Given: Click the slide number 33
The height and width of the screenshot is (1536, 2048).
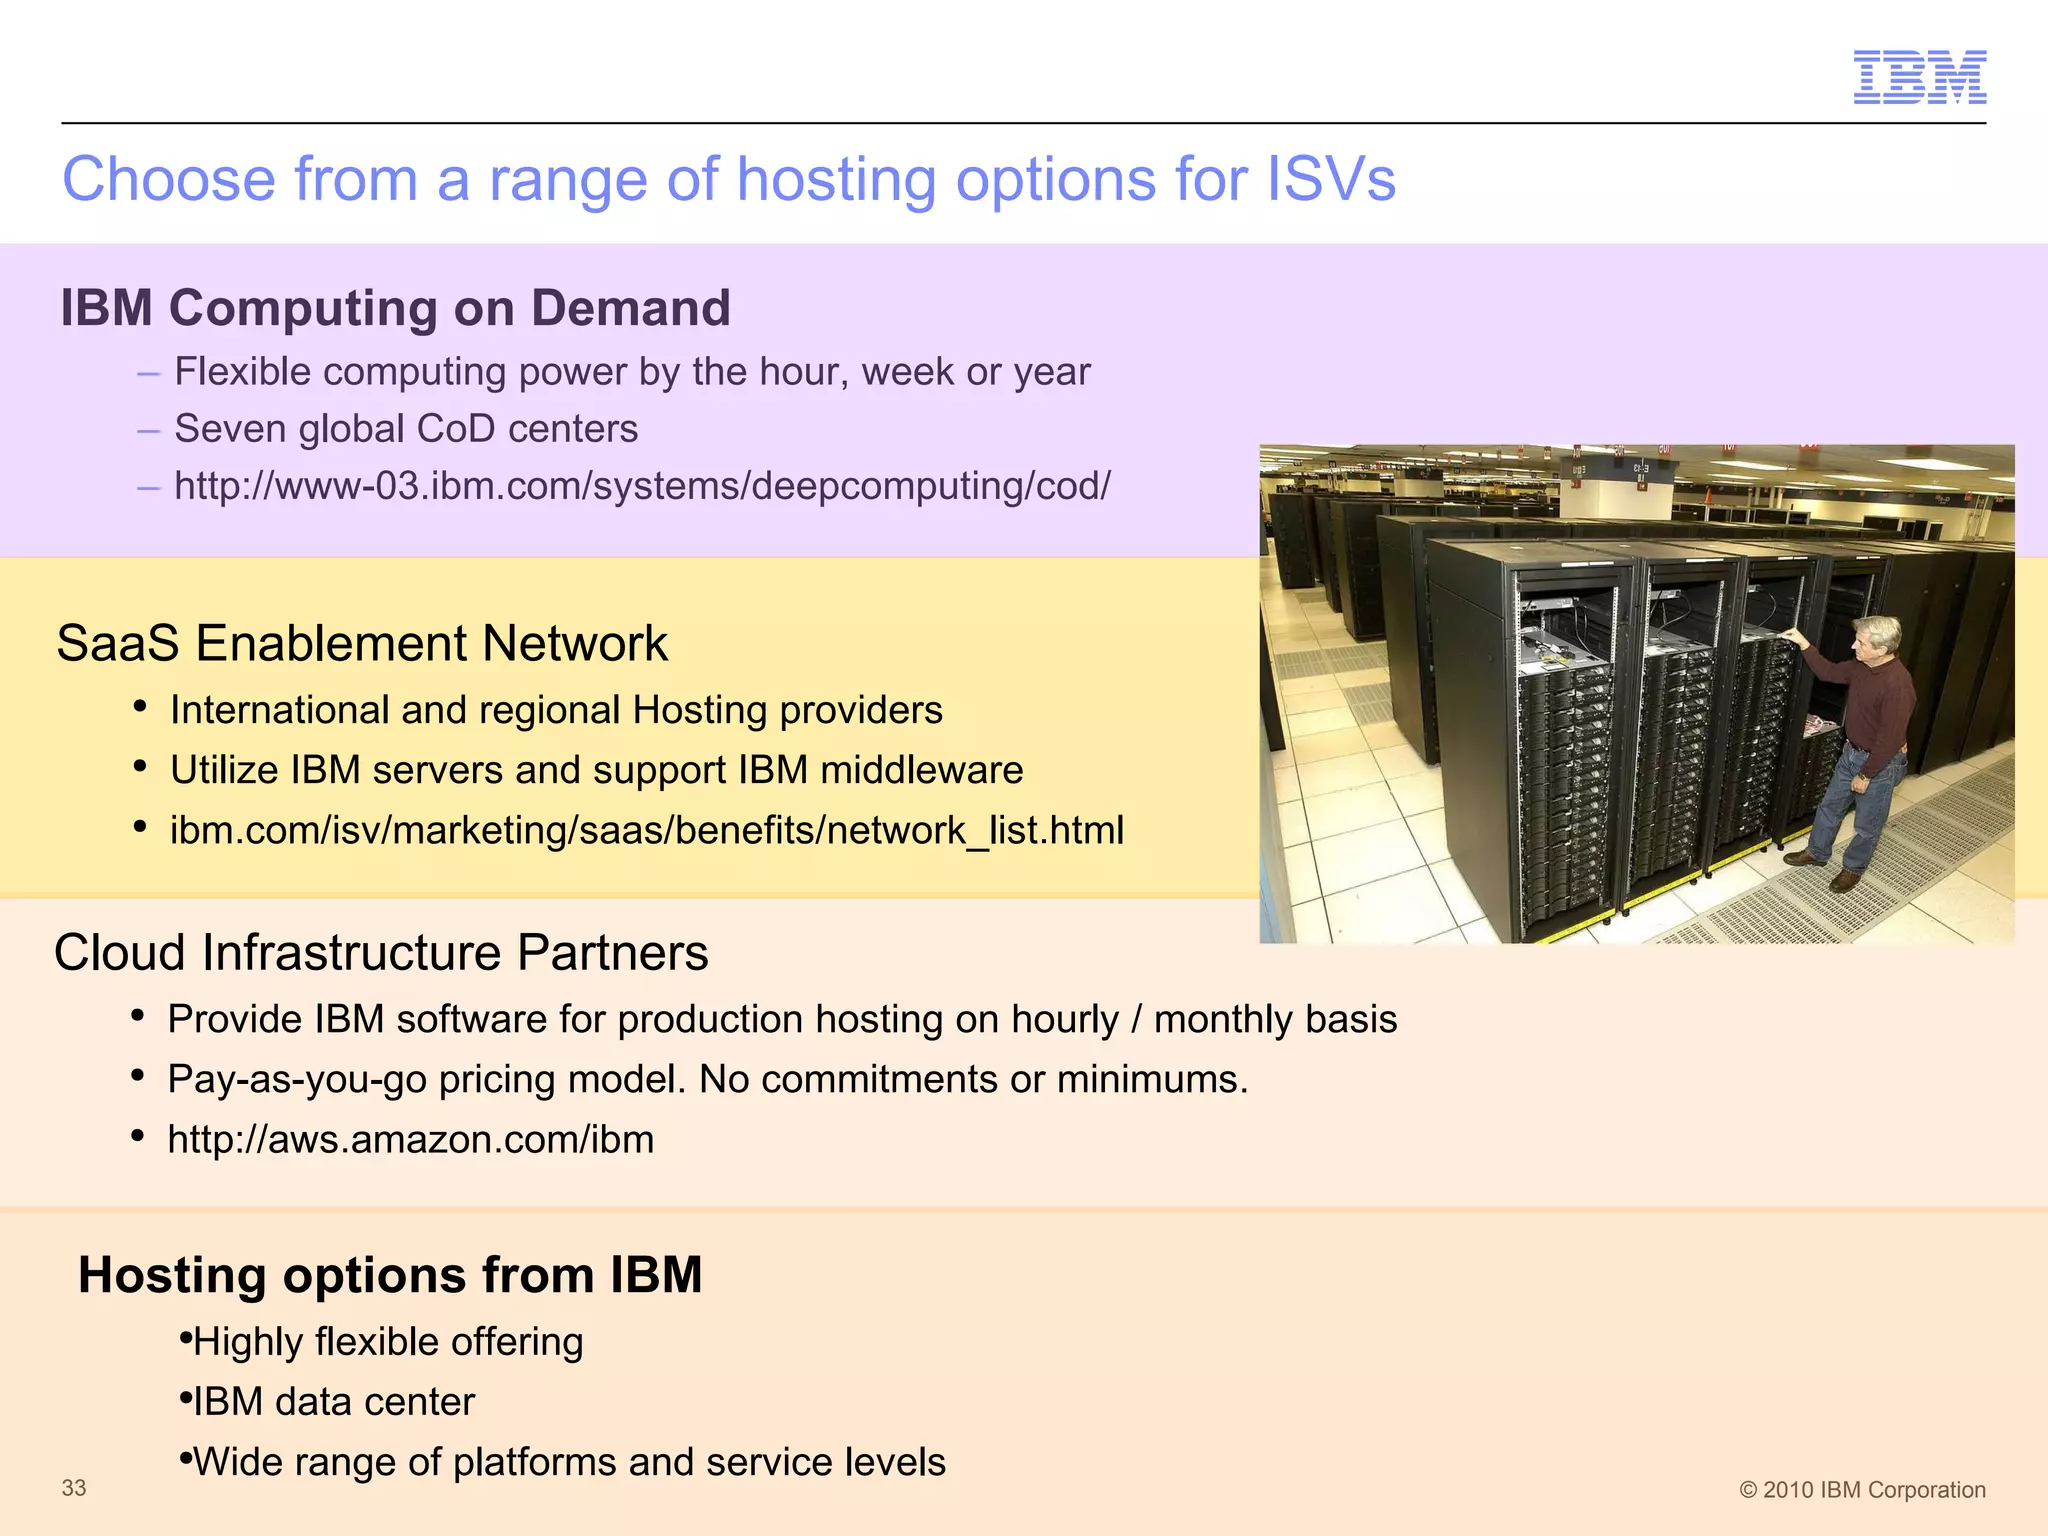Looking at the screenshot, I should (74, 1488).
